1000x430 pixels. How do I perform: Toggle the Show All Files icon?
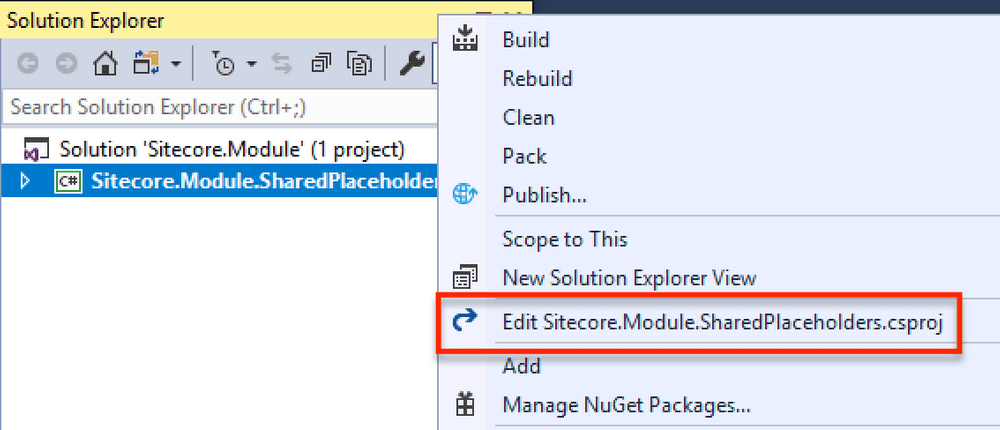pyautogui.click(x=359, y=65)
